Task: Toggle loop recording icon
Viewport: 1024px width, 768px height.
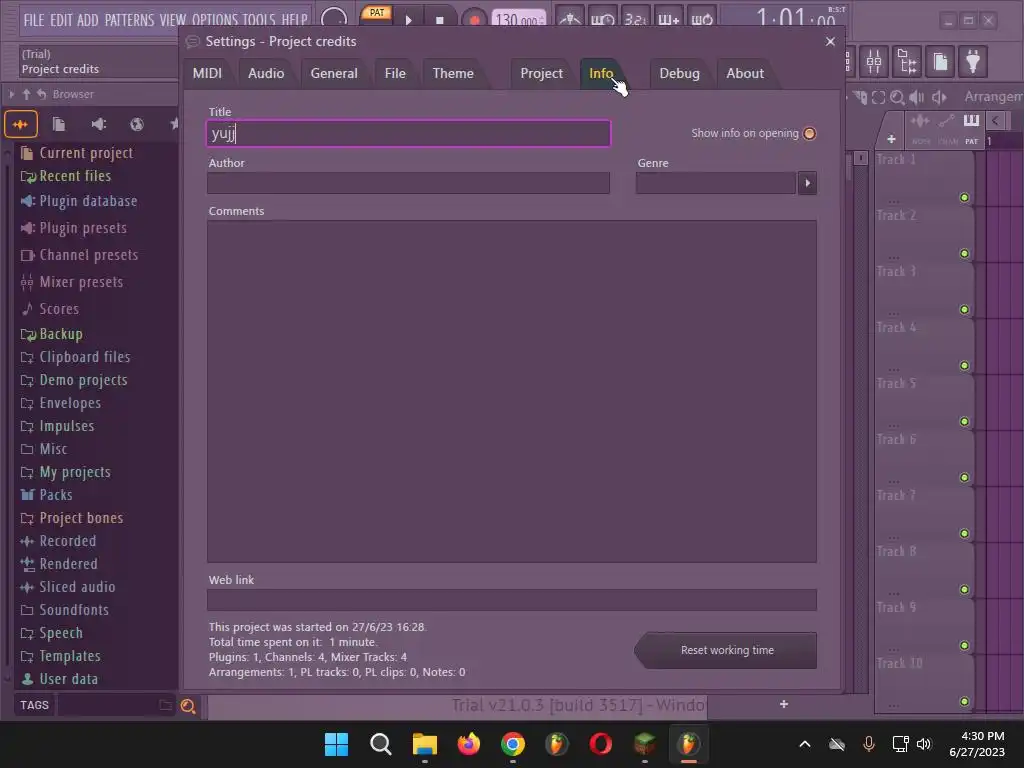Action: [x=701, y=19]
